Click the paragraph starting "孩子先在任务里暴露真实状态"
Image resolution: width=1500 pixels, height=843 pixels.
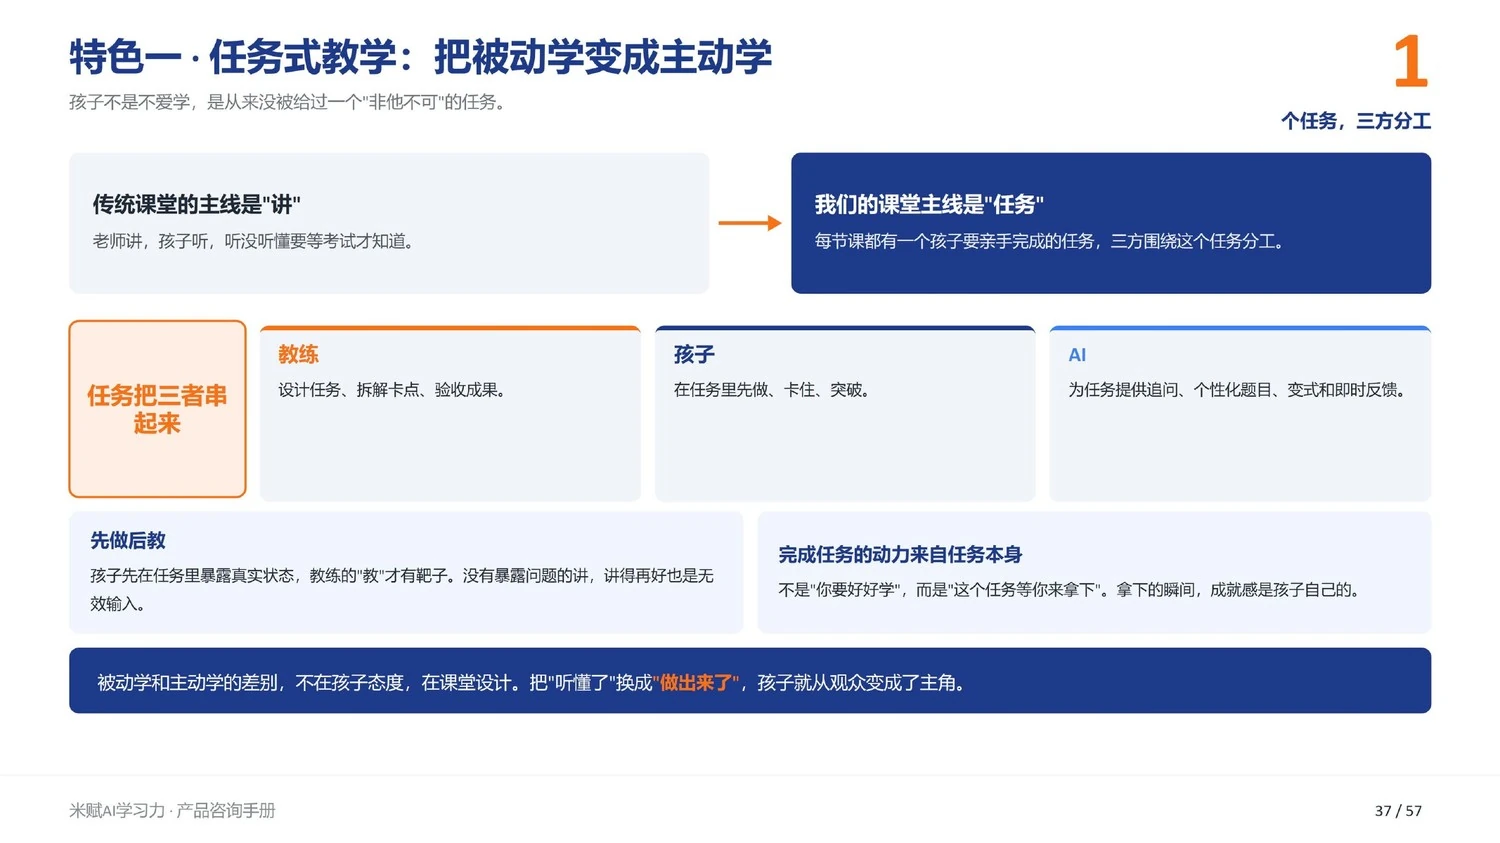[x=402, y=590]
